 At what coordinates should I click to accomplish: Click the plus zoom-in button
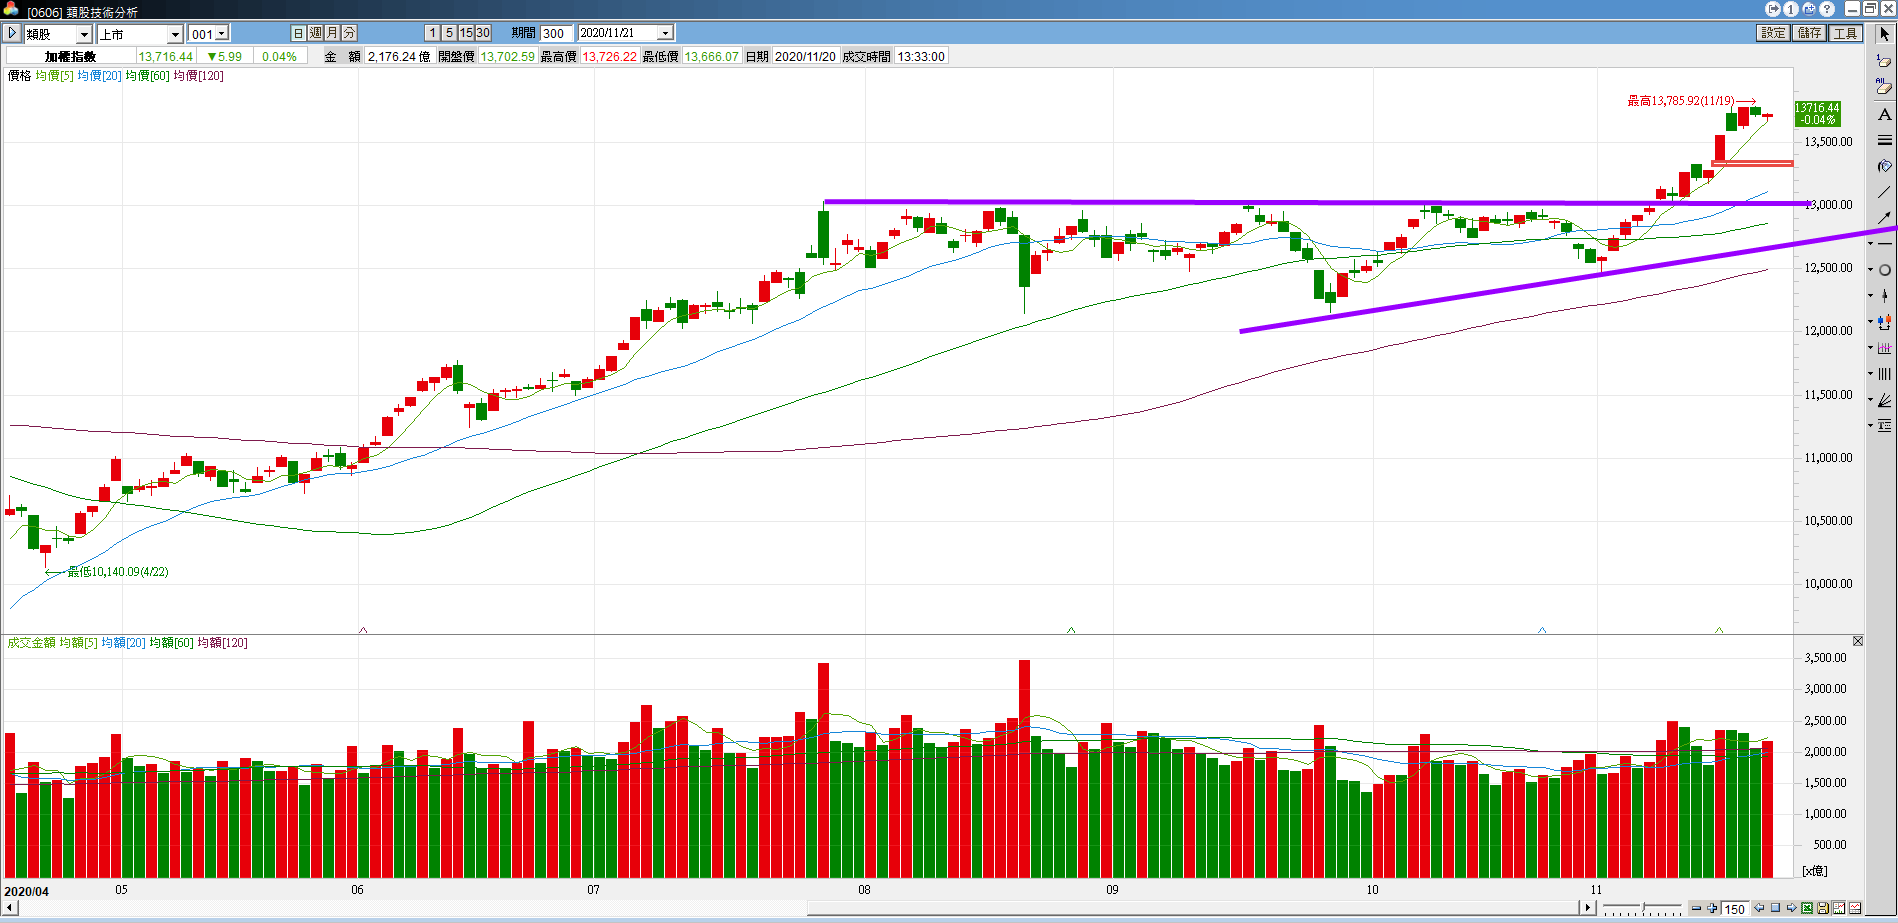click(1712, 908)
